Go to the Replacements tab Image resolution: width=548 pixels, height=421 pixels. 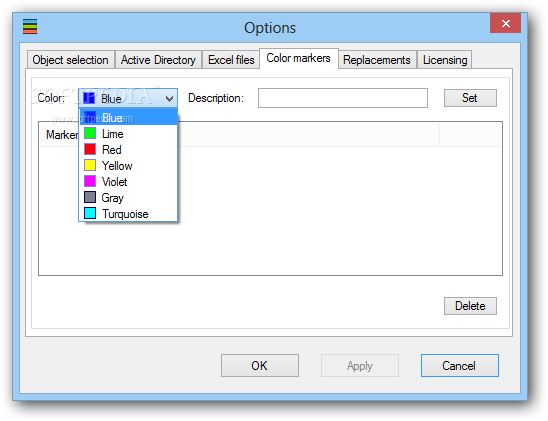[x=377, y=60]
